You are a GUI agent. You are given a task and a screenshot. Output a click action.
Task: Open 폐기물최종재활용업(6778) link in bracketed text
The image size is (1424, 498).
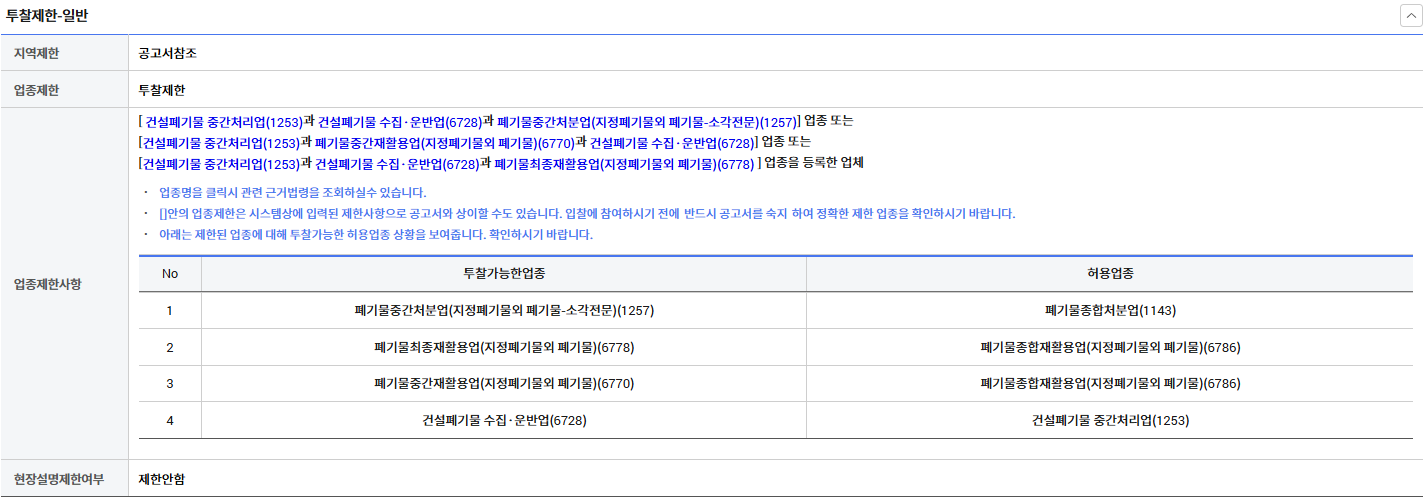(624, 163)
